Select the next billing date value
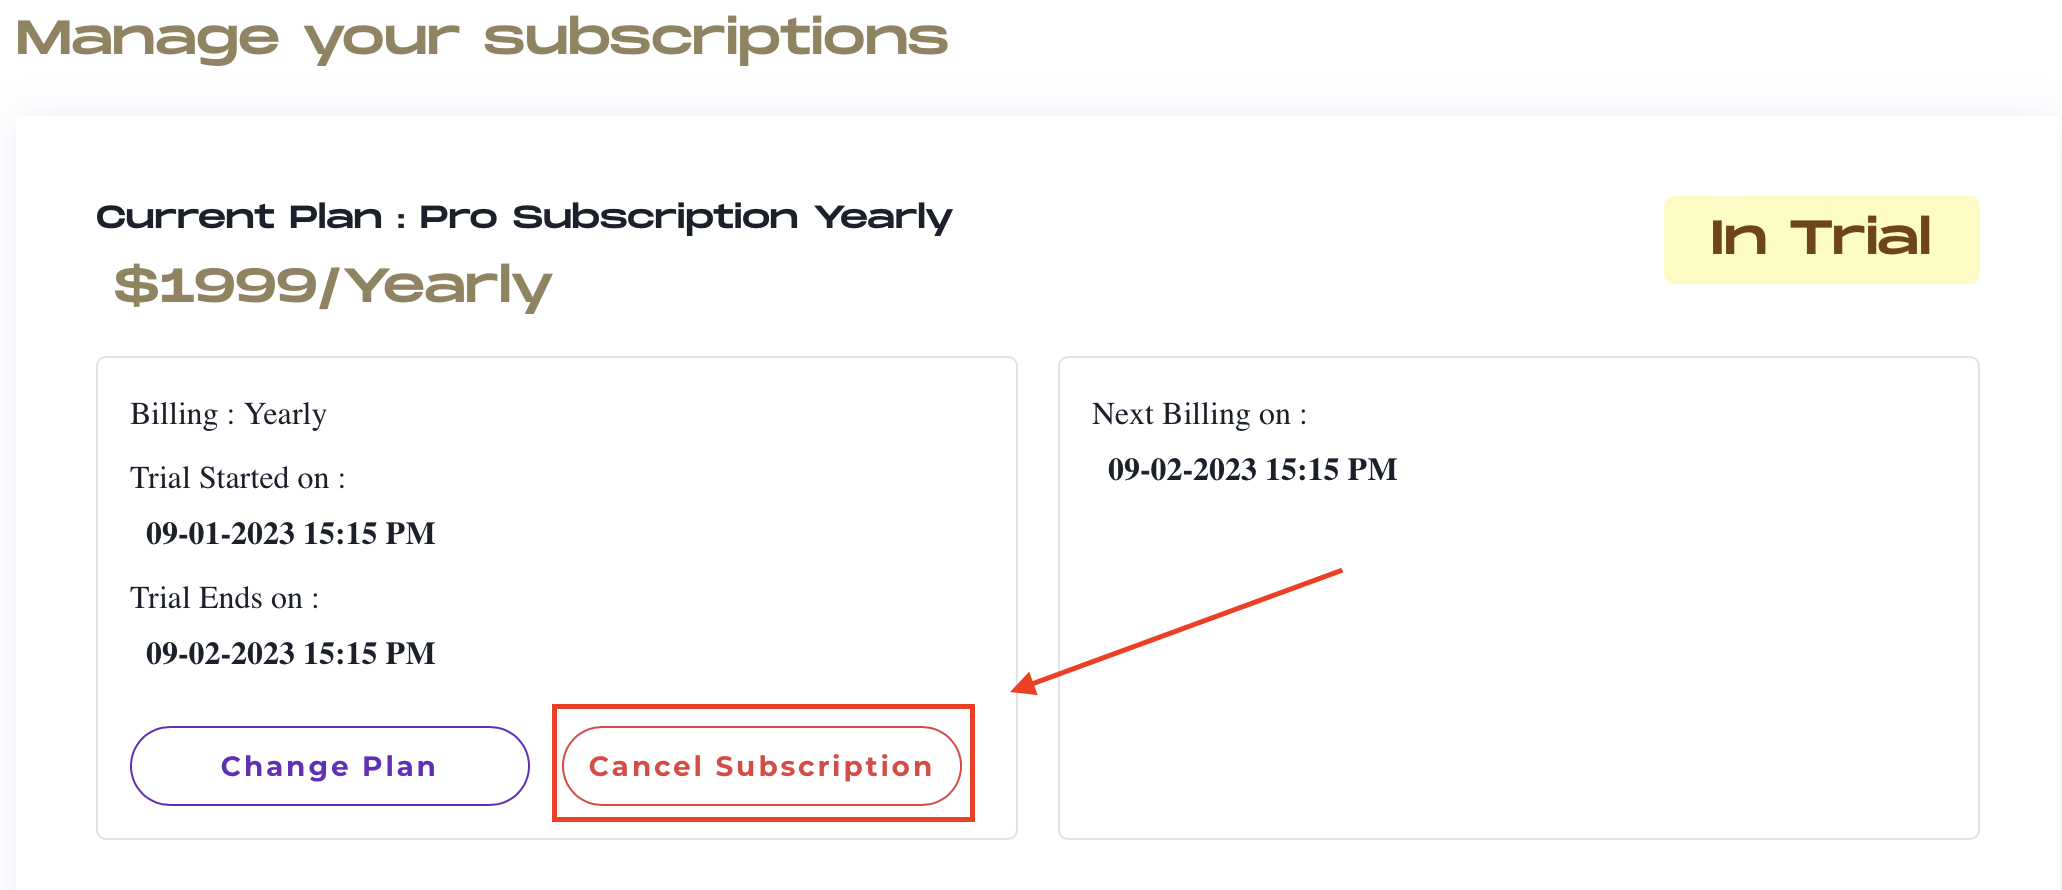Screen dimensions: 2062x890 [1252, 469]
